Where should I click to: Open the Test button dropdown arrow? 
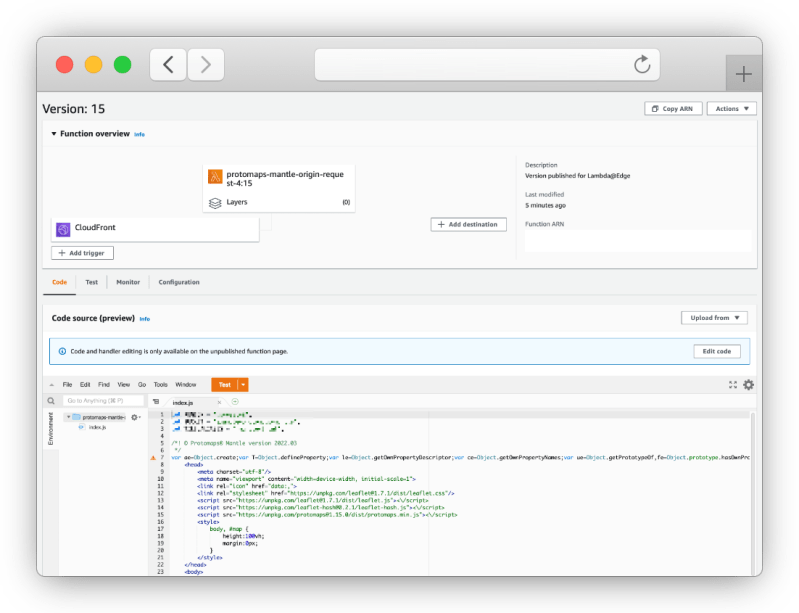coord(243,385)
